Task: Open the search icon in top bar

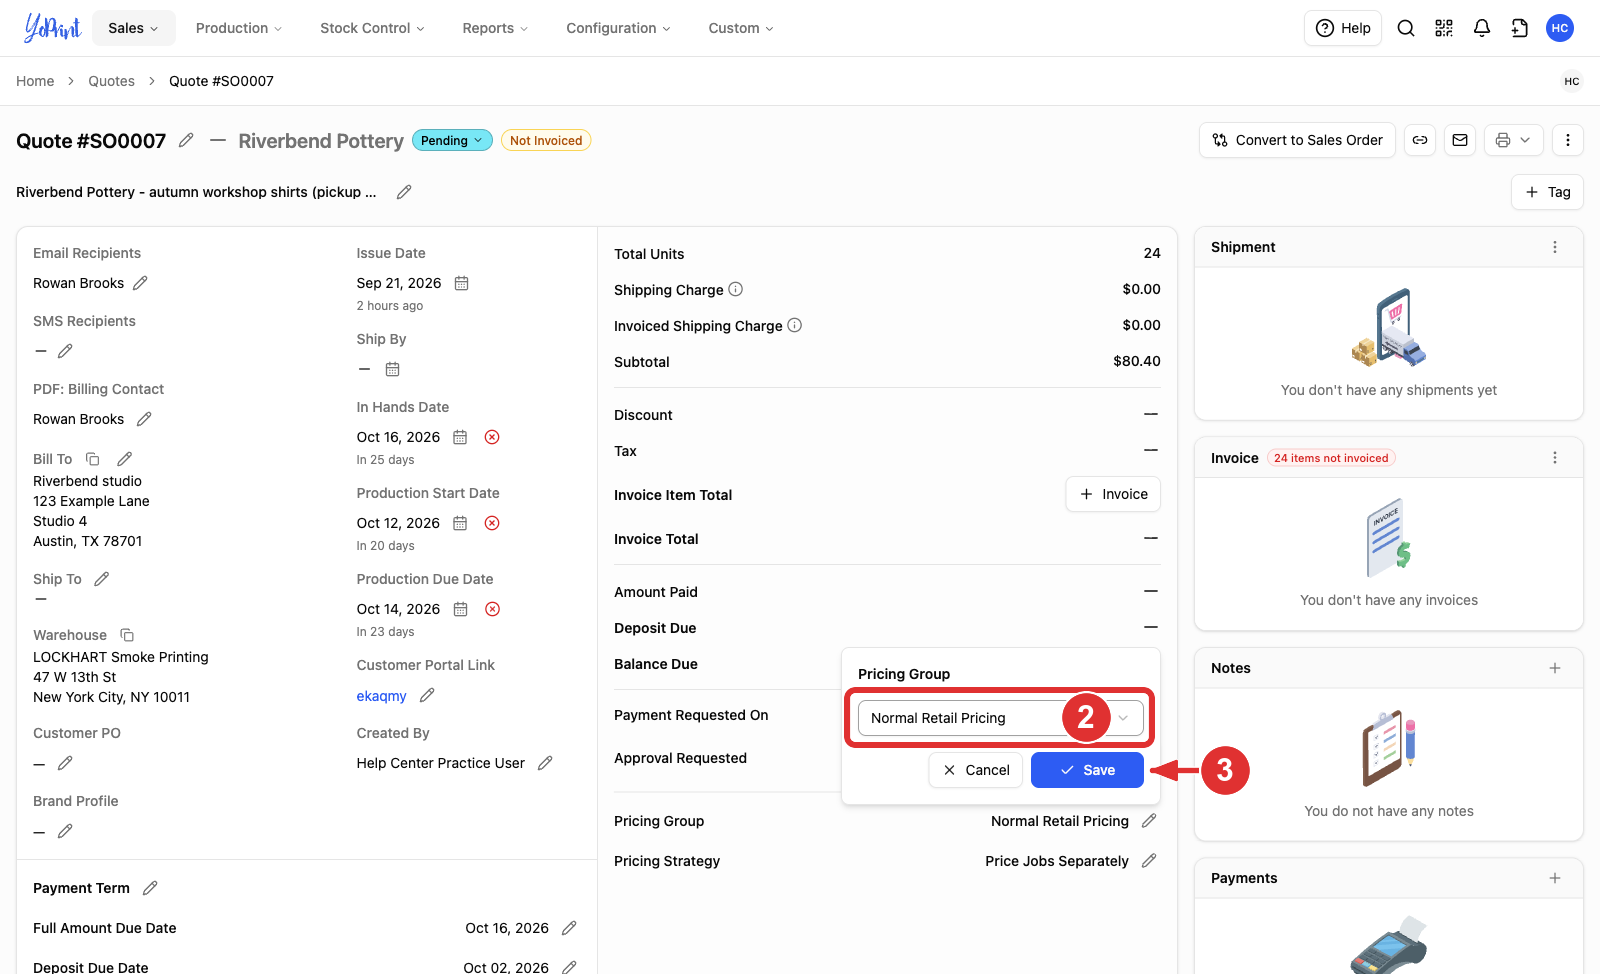Action: coord(1406,28)
